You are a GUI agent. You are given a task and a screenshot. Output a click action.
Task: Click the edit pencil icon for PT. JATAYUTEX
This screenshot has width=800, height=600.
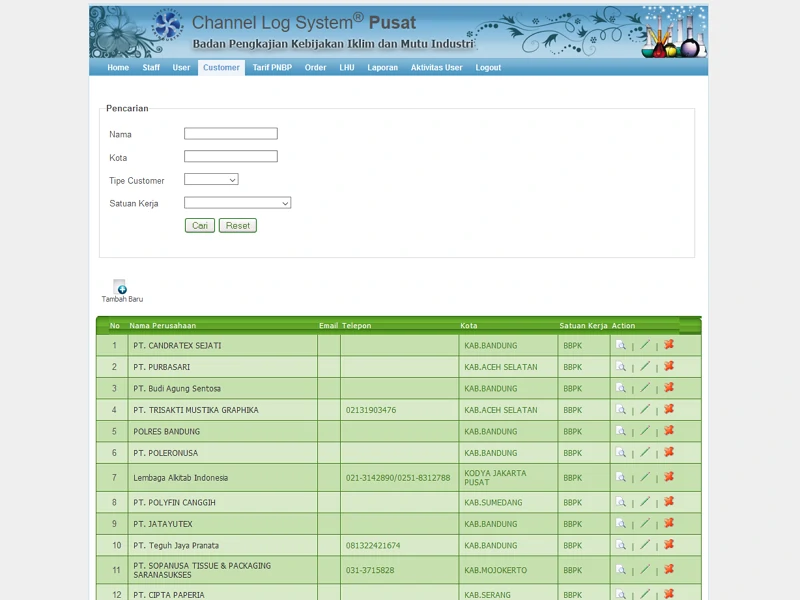pos(645,522)
